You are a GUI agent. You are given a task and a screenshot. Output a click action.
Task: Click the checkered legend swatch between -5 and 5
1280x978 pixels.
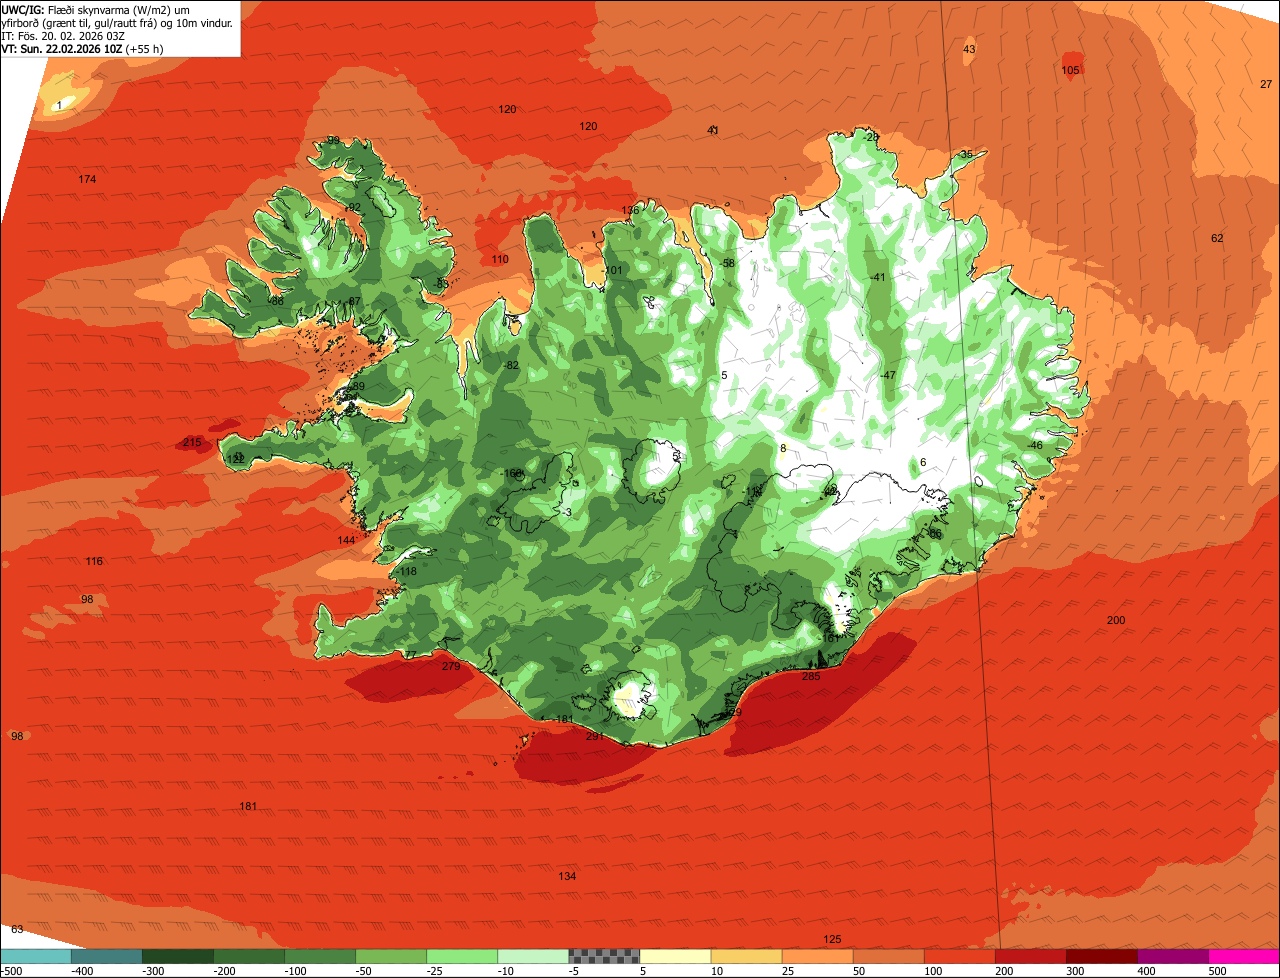(603, 956)
